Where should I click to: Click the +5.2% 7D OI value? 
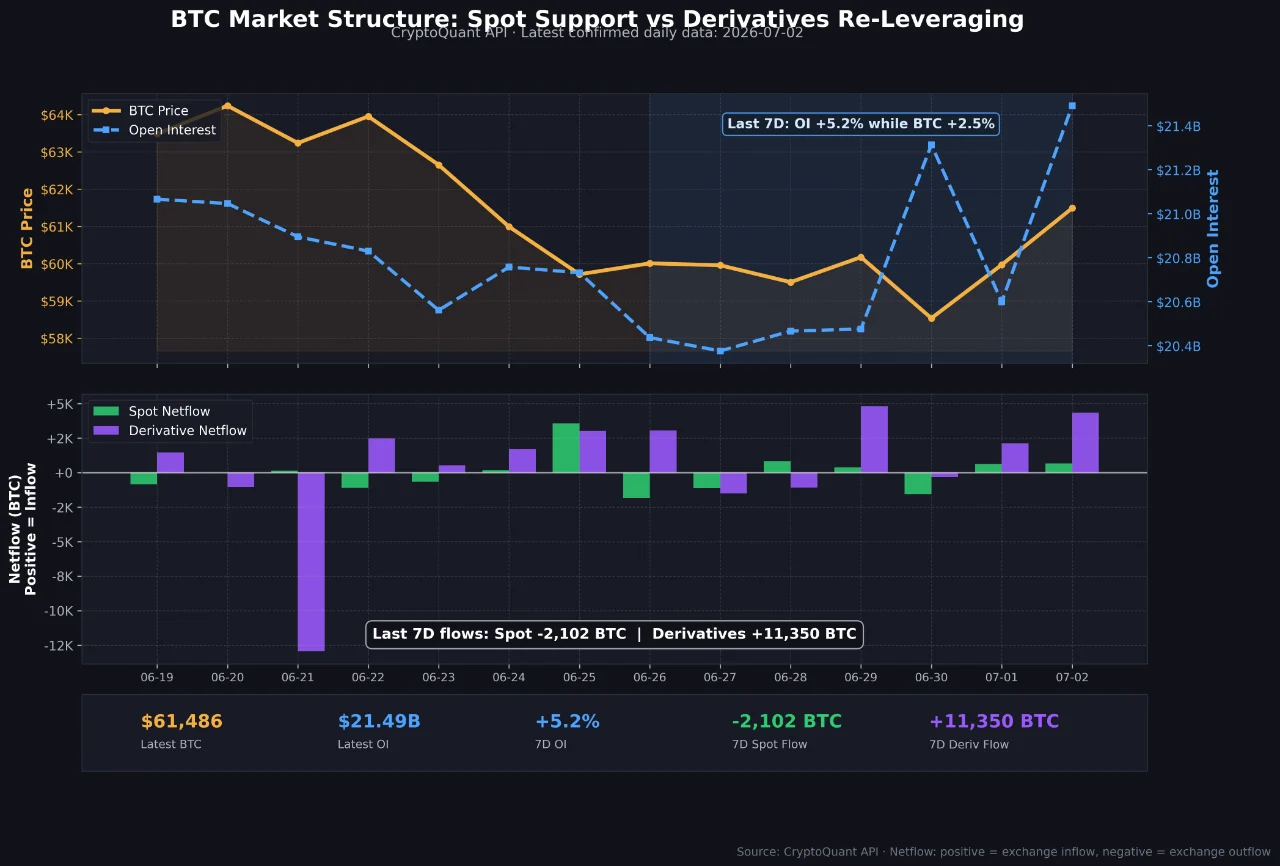567,721
